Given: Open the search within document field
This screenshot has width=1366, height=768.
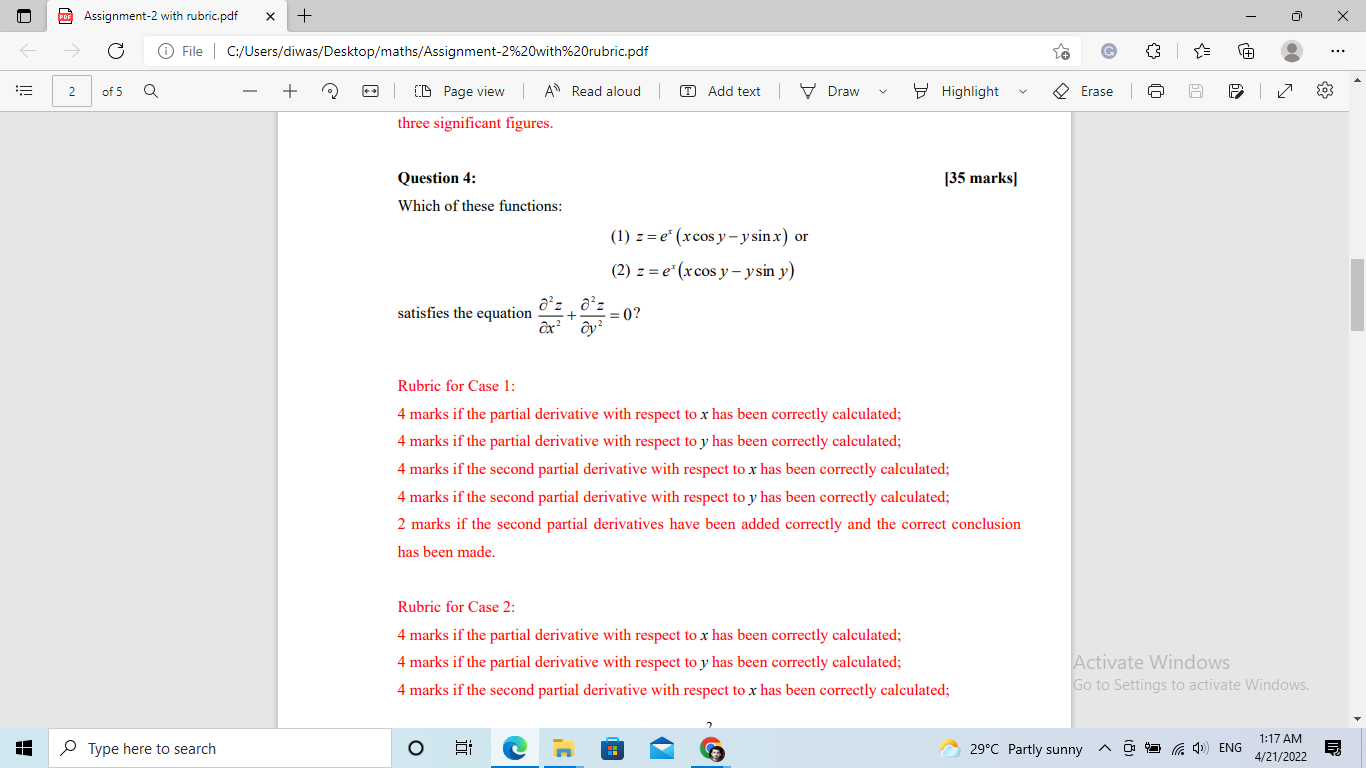Looking at the screenshot, I should 150,90.
